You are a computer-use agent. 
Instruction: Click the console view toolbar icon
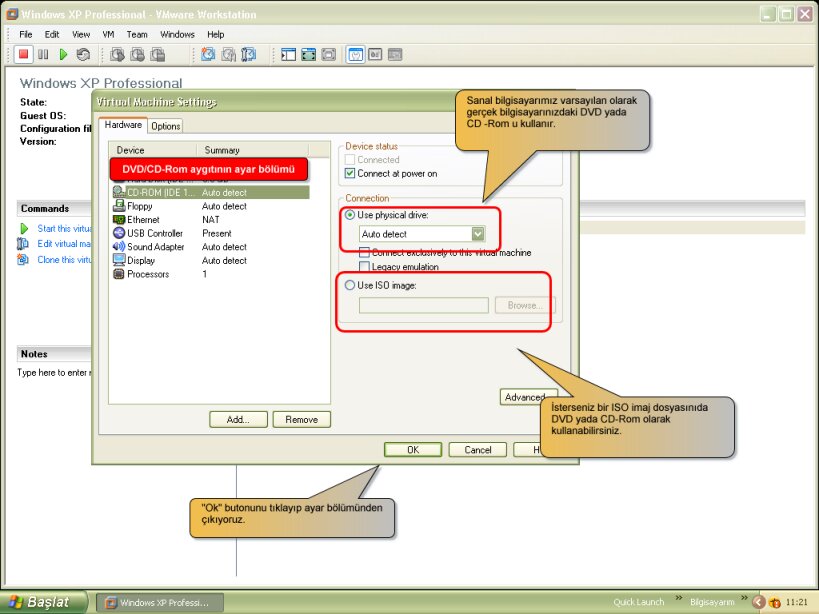tap(375, 54)
